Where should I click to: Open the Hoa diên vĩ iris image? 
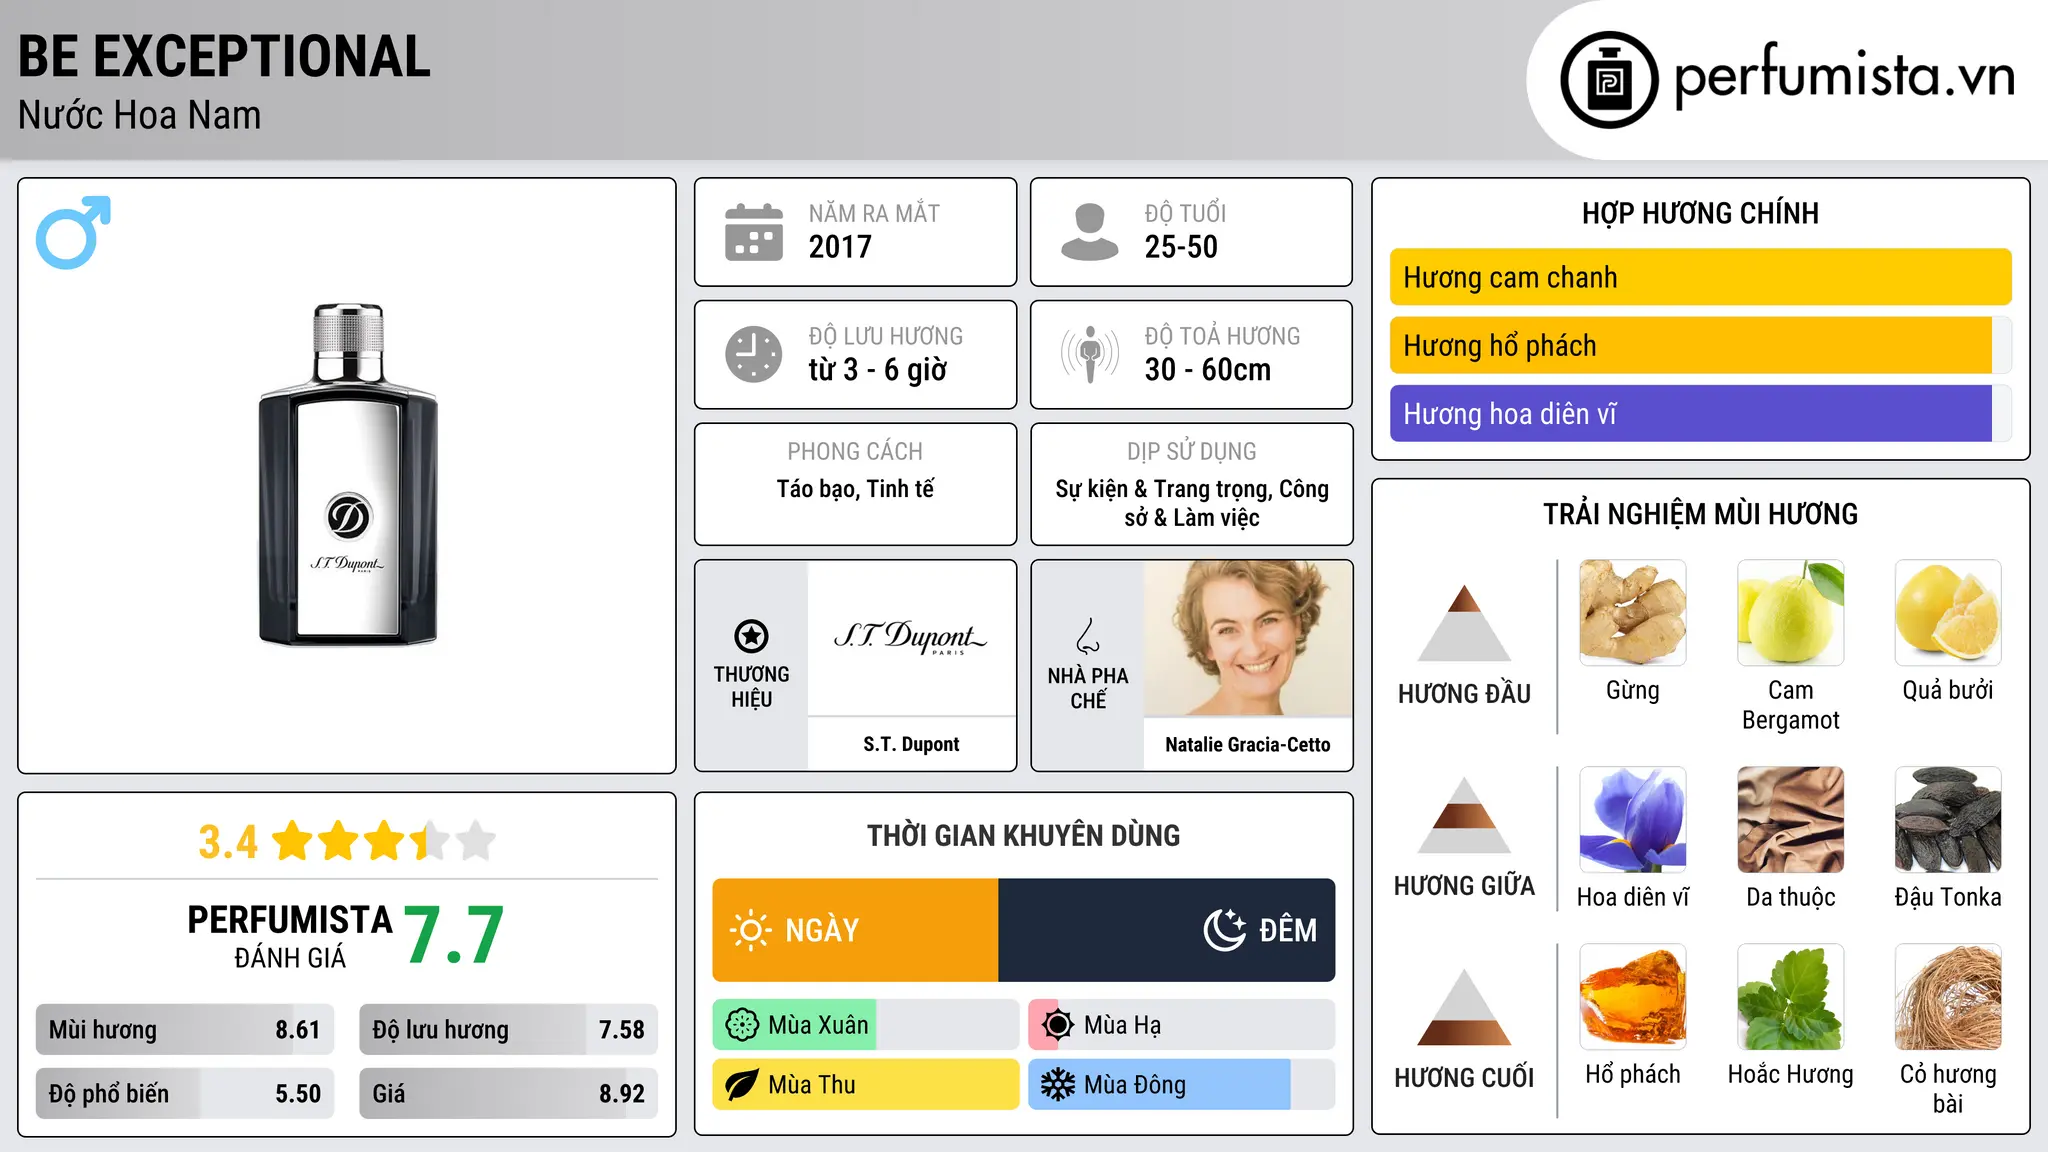pyautogui.click(x=1633, y=820)
